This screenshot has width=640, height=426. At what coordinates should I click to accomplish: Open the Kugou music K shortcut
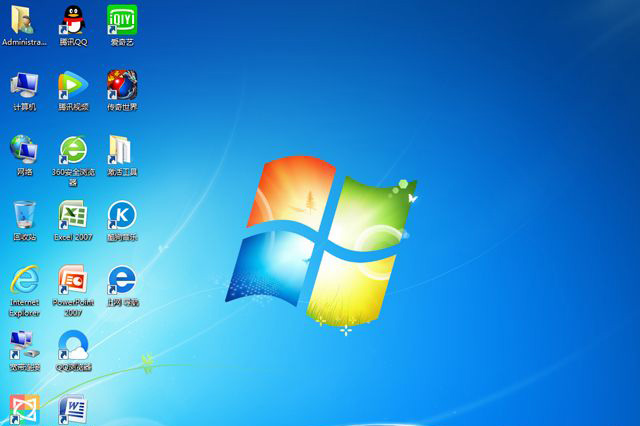[122, 215]
